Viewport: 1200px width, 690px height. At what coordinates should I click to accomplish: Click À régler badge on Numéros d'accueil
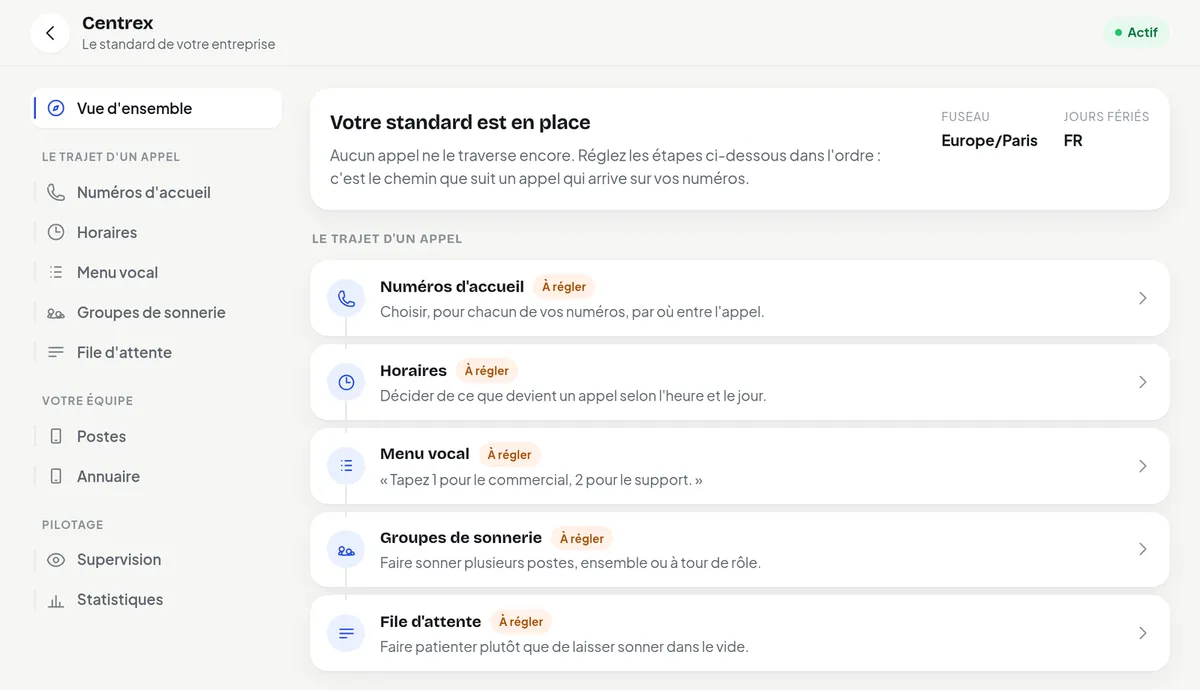click(x=564, y=287)
